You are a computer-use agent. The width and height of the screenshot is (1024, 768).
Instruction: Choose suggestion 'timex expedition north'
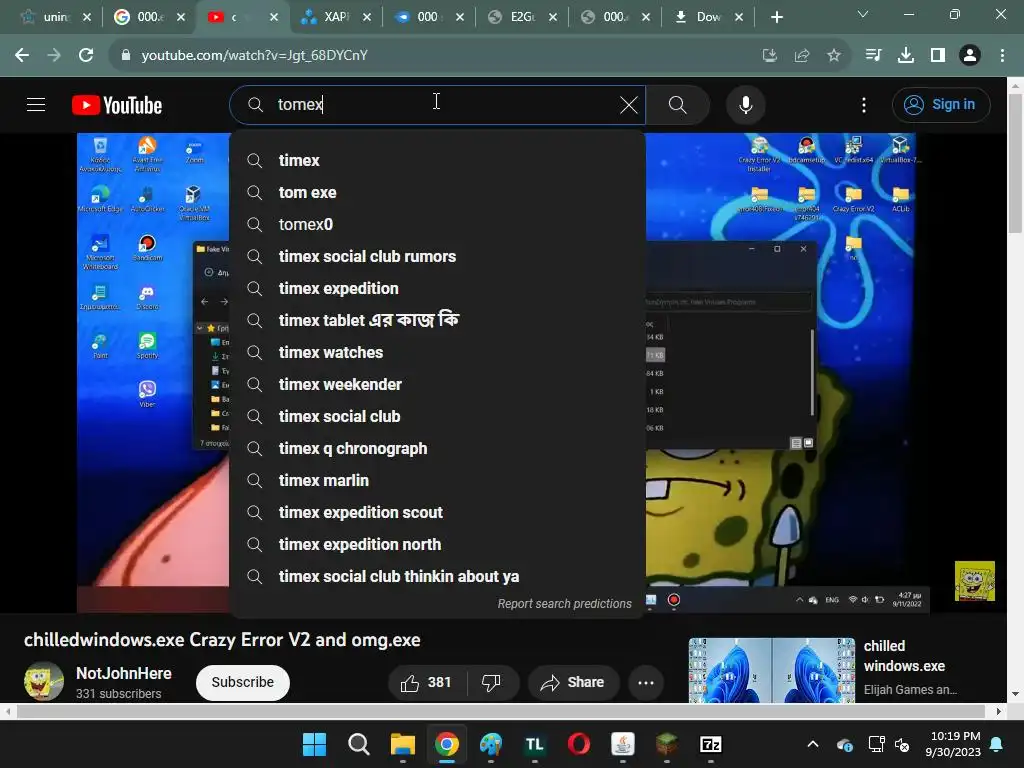[438, 544]
